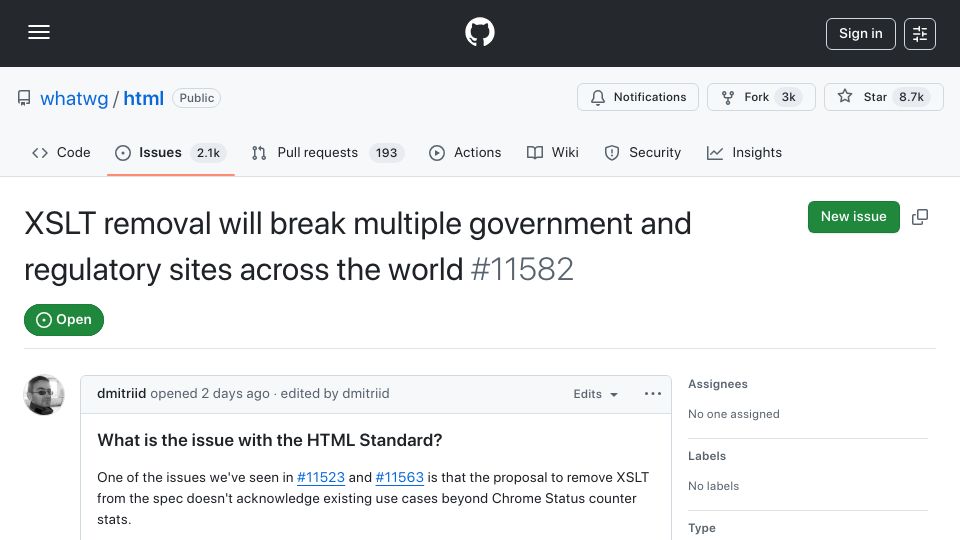Click the repository book icon beside whatwg
The width and height of the screenshot is (960, 540).
point(24,98)
